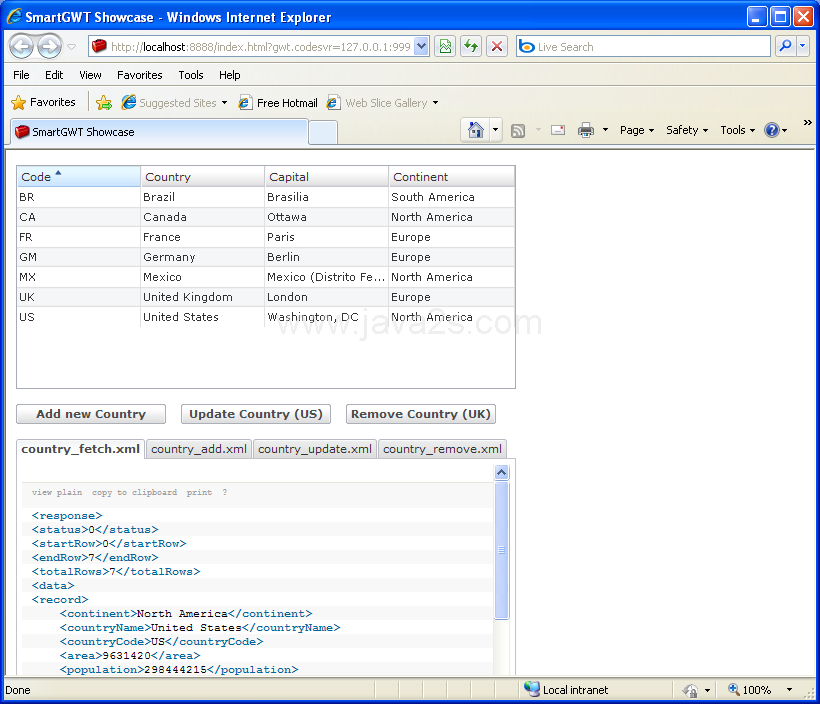
Task: Open the search provider dropdown arrow
Action: click(803, 47)
